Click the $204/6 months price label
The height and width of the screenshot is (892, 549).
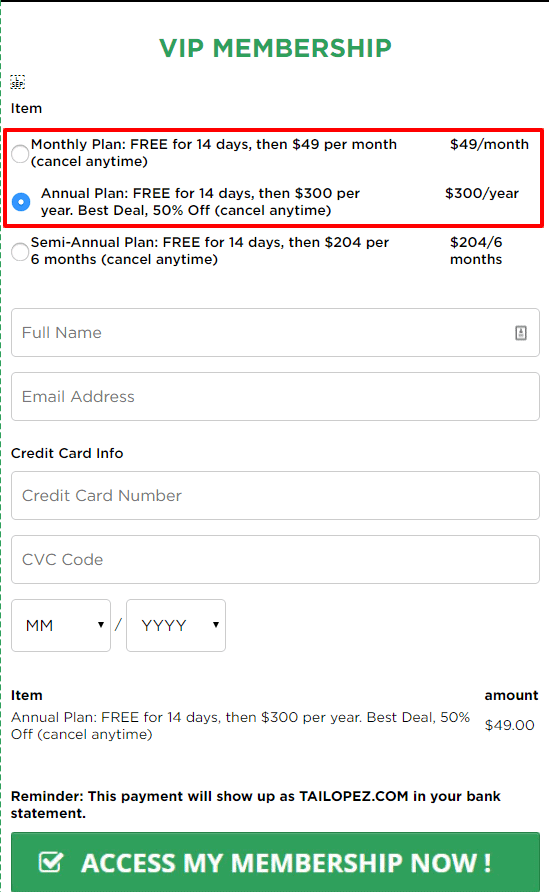pyautogui.click(x=476, y=251)
